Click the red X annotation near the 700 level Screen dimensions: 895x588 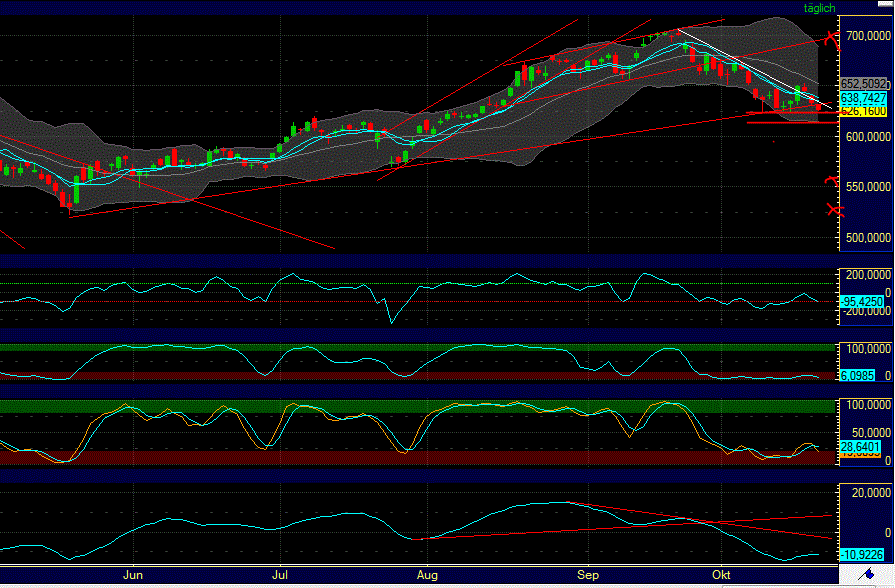[831, 37]
